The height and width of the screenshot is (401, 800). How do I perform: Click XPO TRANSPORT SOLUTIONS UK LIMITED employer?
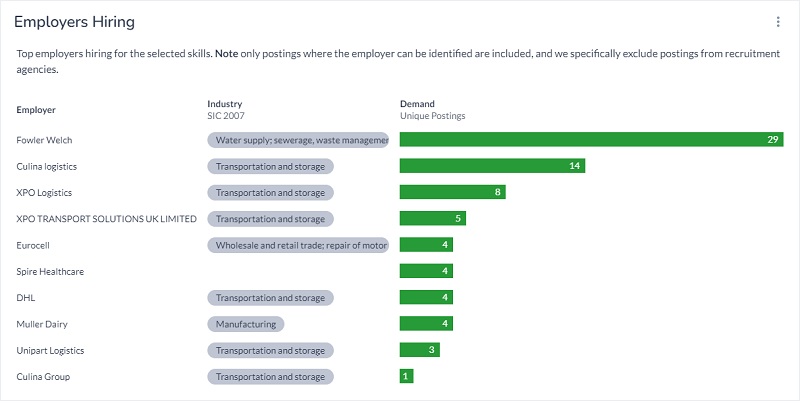pos(107,219)
